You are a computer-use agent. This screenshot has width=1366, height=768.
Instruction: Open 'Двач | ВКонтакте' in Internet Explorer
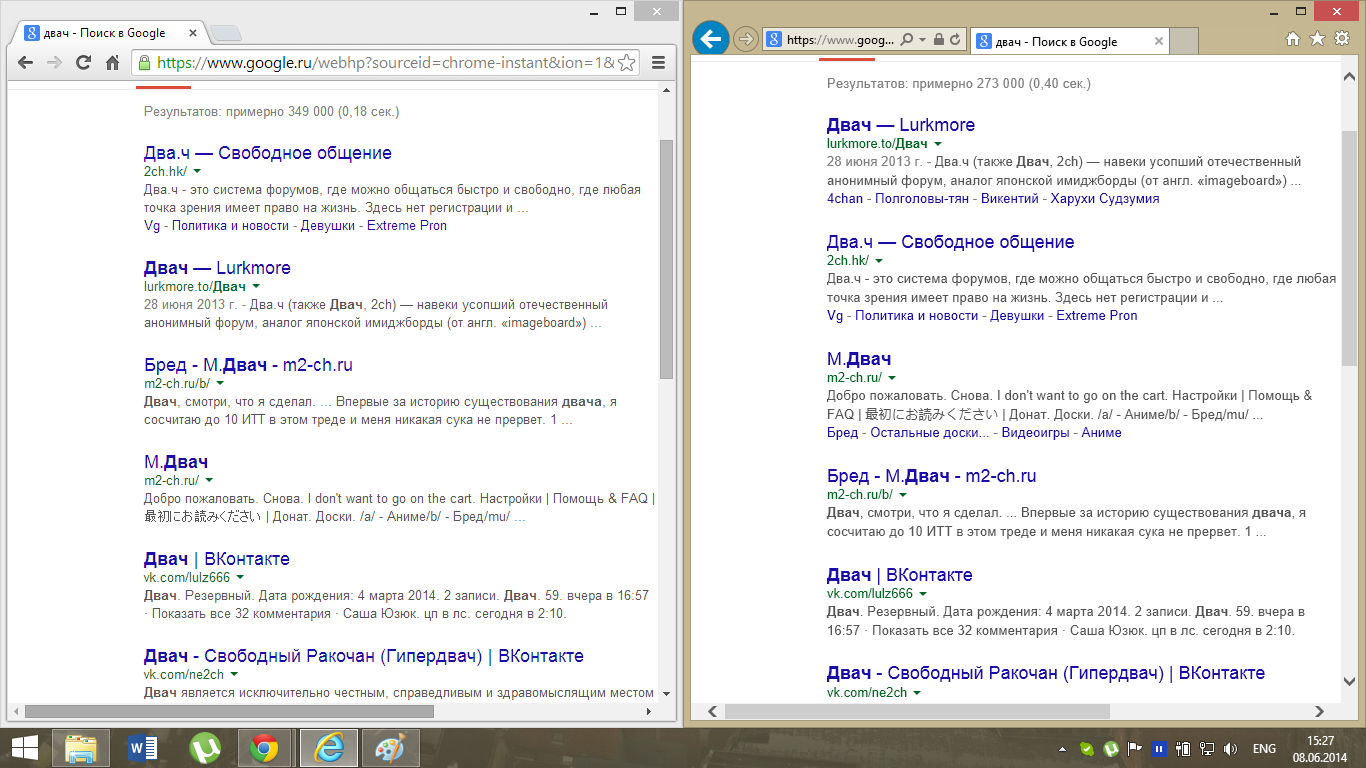900,575
